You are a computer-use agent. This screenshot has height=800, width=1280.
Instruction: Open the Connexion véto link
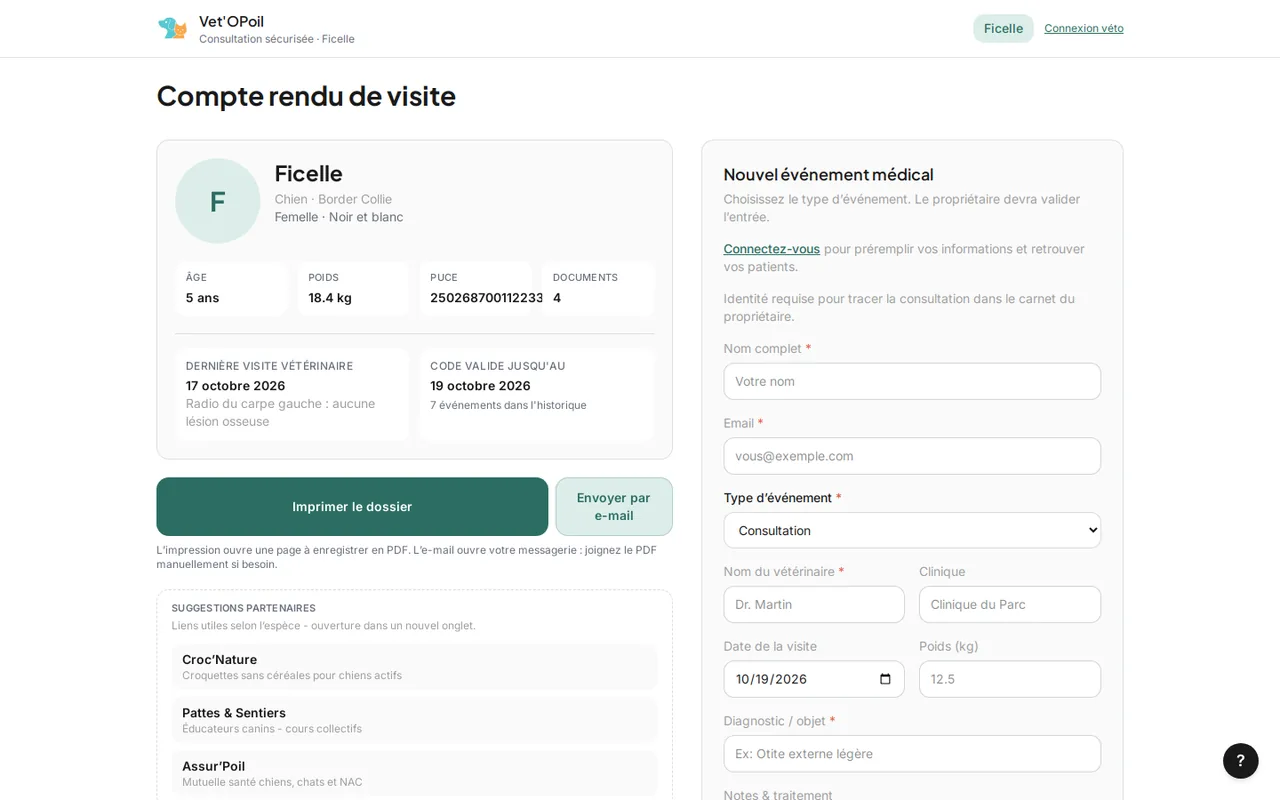pyautogui.click(x=1084, y=28)
